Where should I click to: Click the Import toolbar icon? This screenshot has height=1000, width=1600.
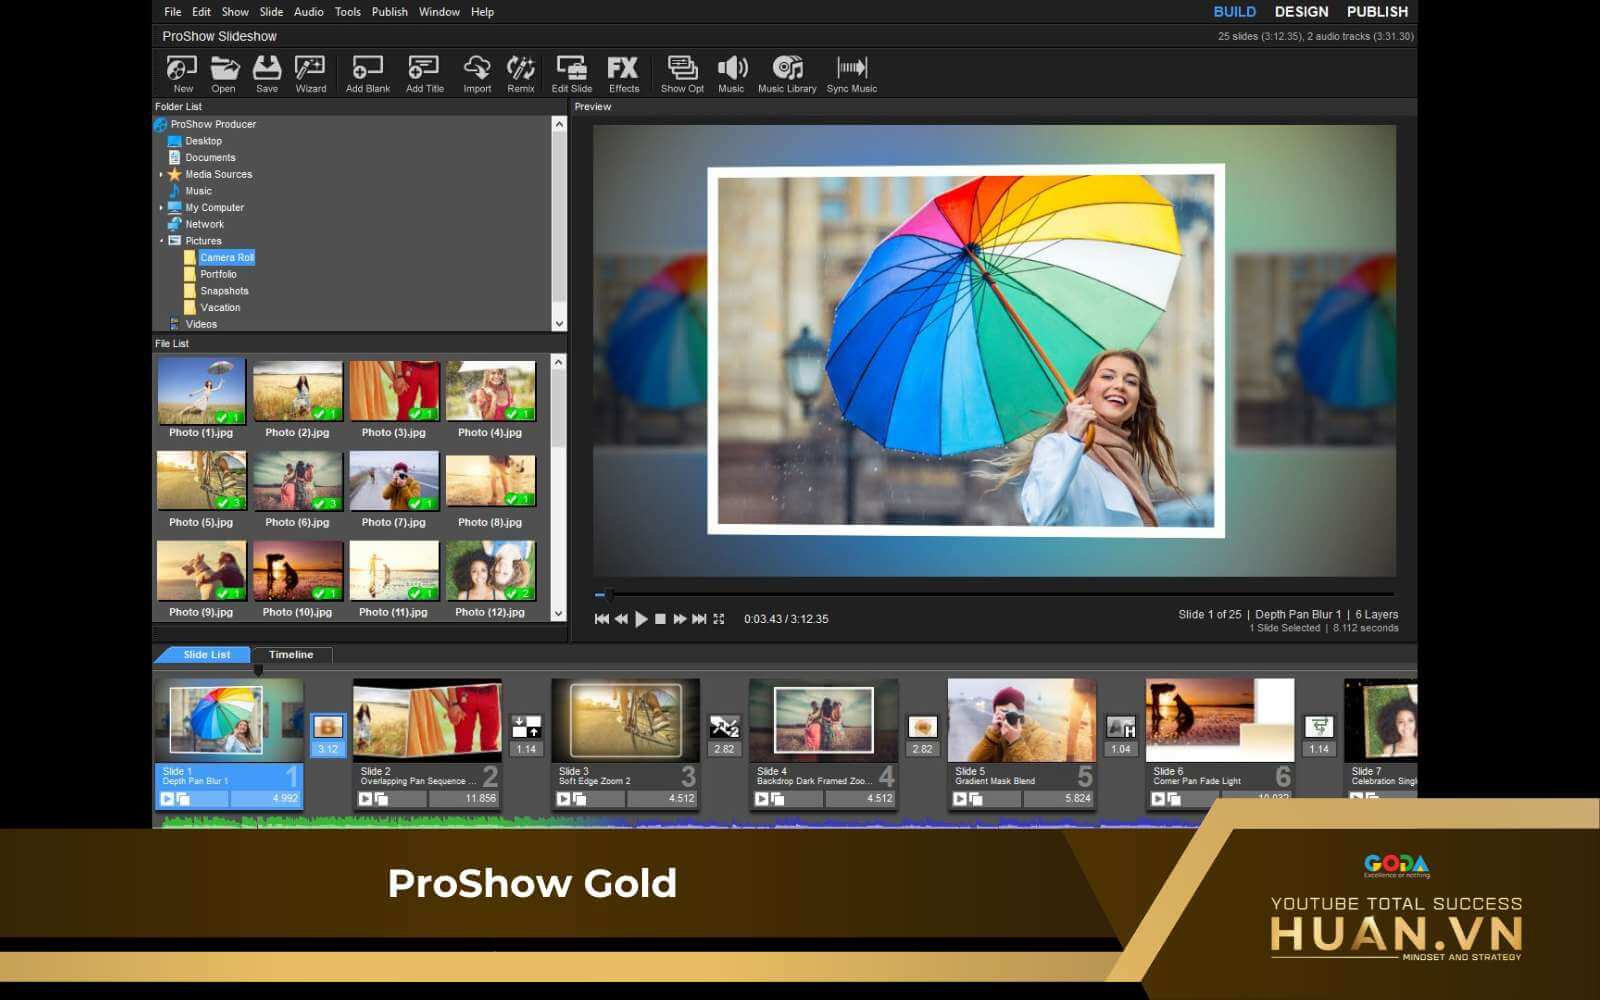pos(477,73)
